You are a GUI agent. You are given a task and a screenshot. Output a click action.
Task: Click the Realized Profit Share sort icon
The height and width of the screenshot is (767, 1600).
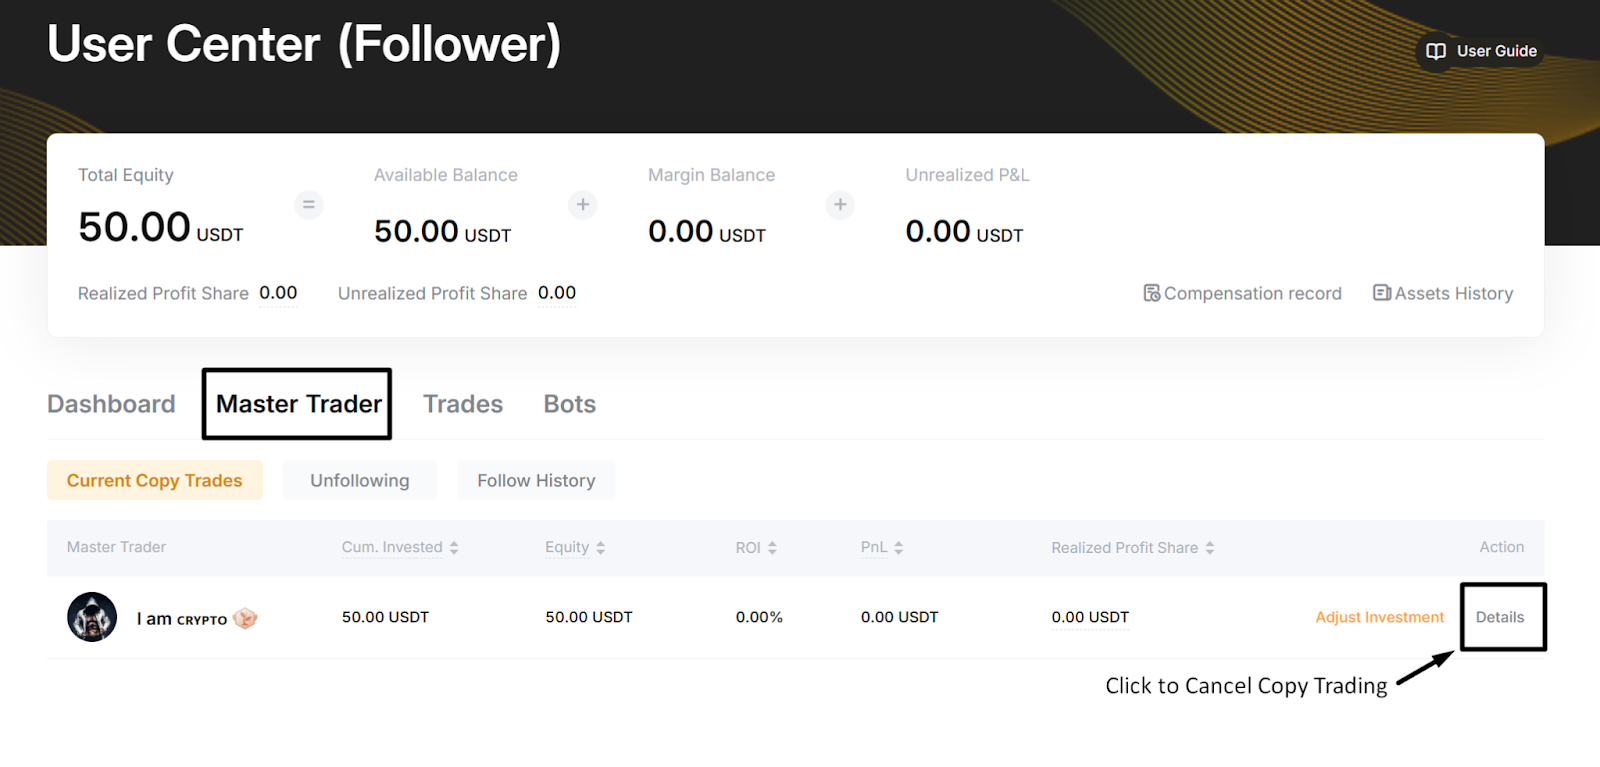[1210, 547]
